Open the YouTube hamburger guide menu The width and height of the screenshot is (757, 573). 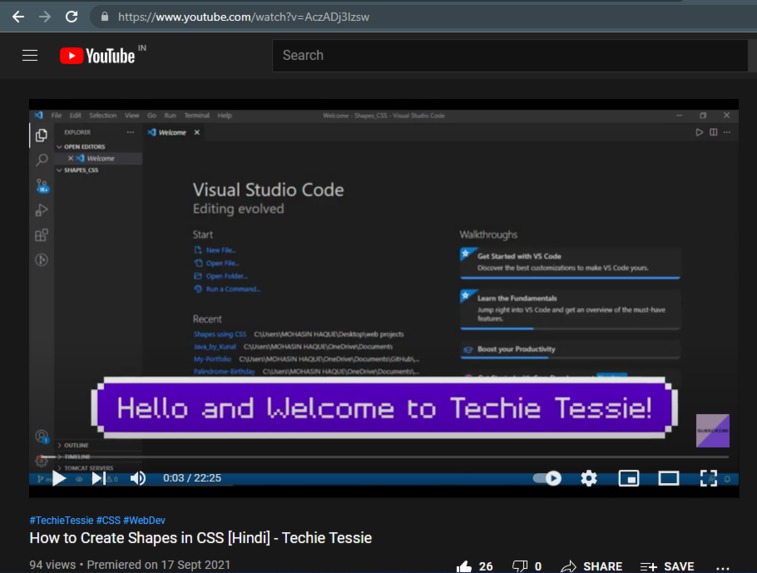pos(30,56)
